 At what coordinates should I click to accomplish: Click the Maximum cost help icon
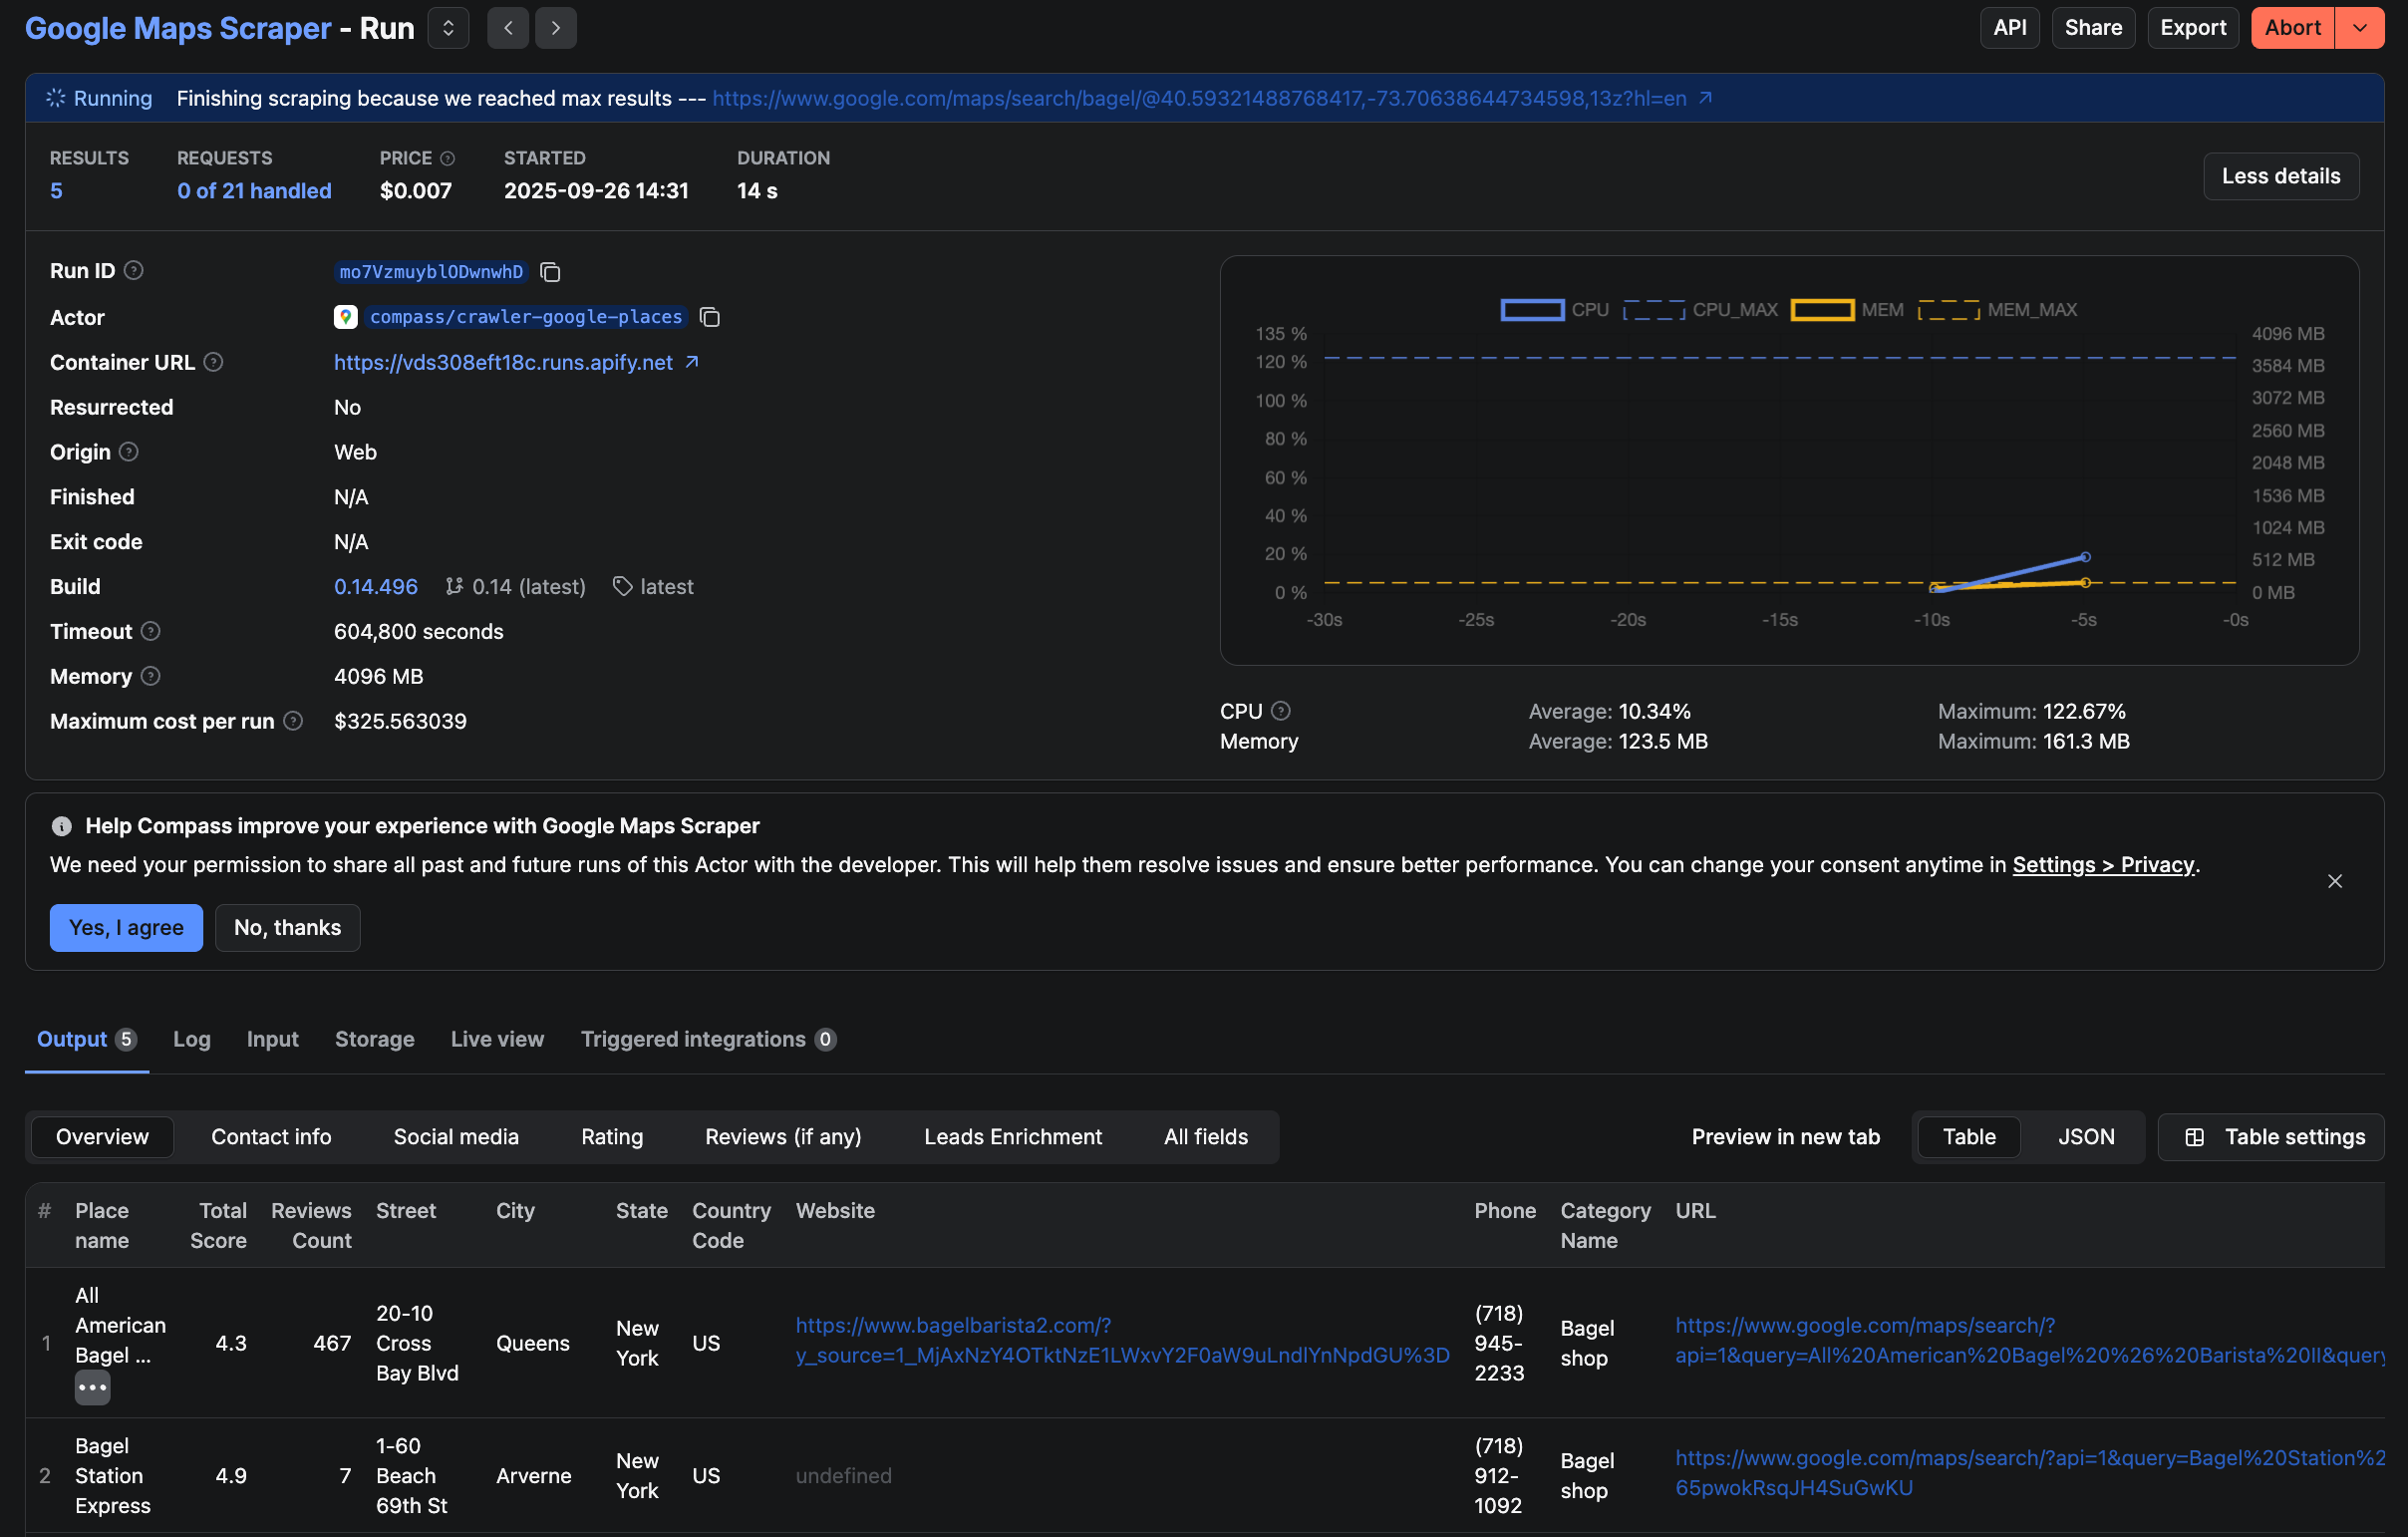(x=293, y=721)
